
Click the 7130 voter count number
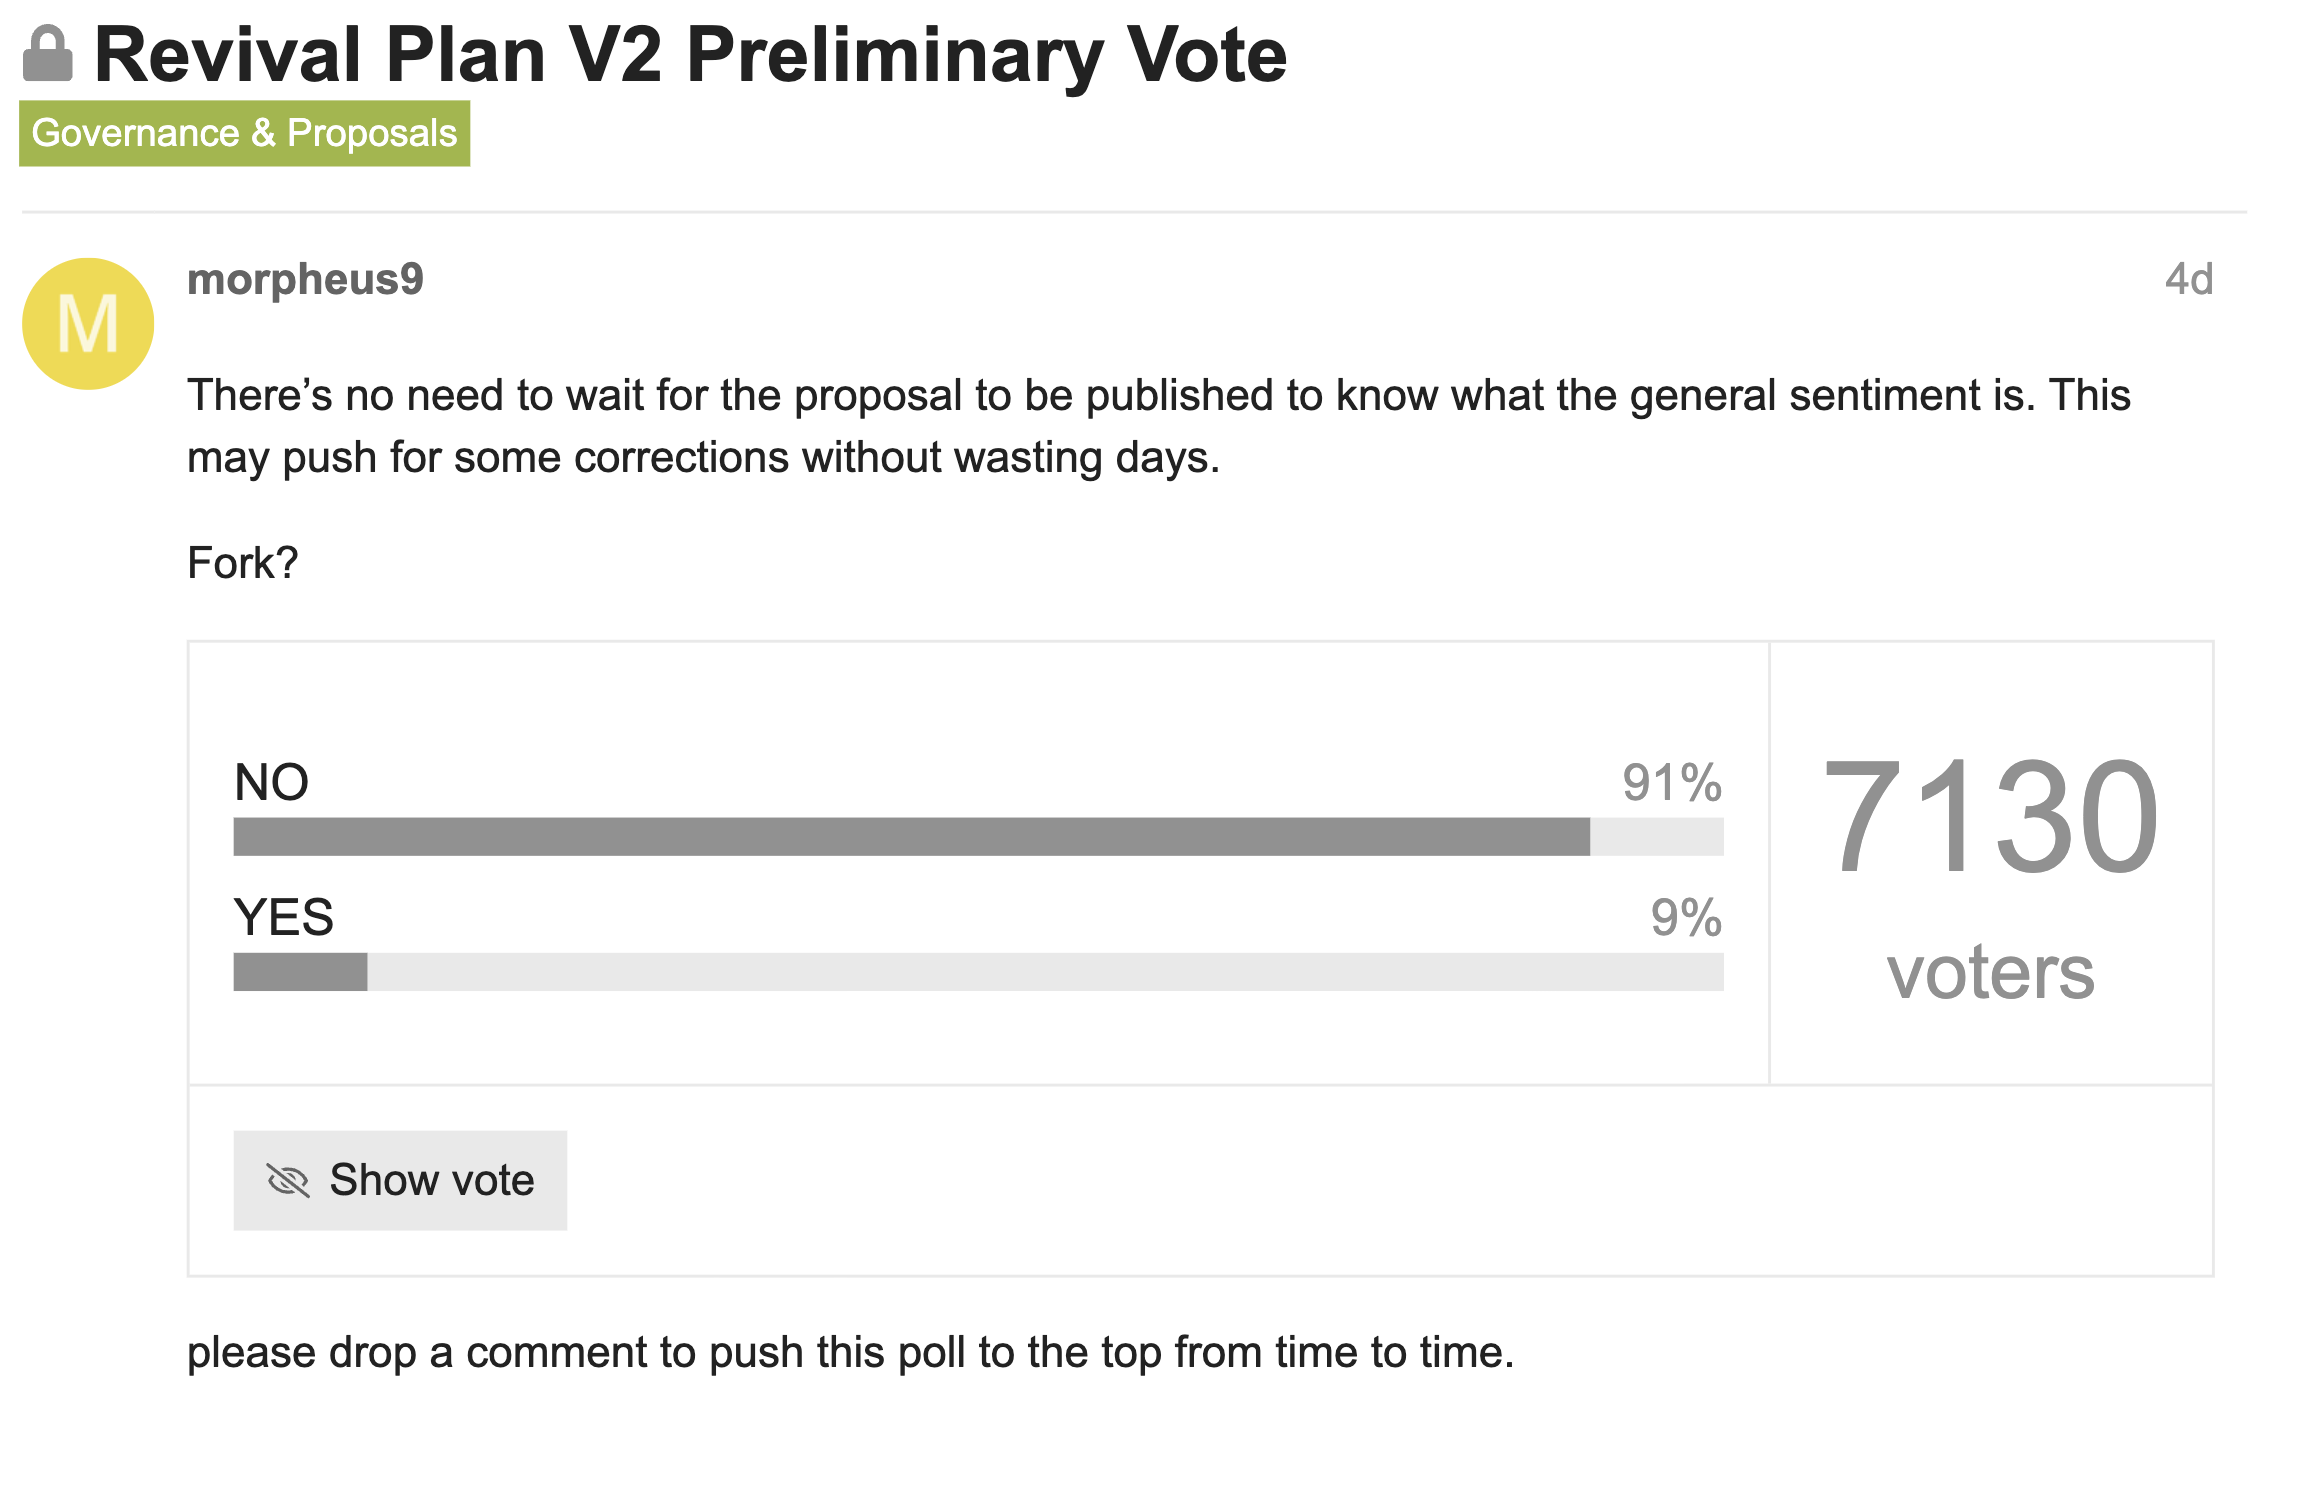(x=1990, y=816)
